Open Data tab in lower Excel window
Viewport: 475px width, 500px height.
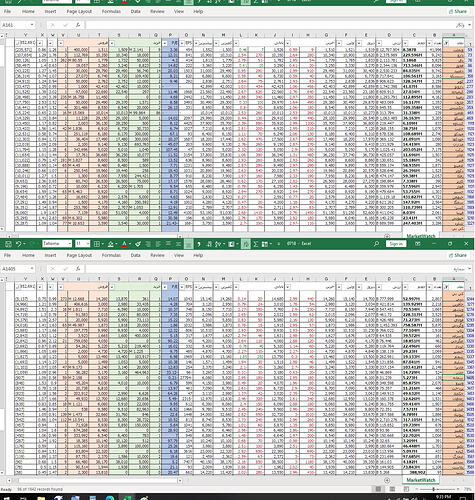135,255
